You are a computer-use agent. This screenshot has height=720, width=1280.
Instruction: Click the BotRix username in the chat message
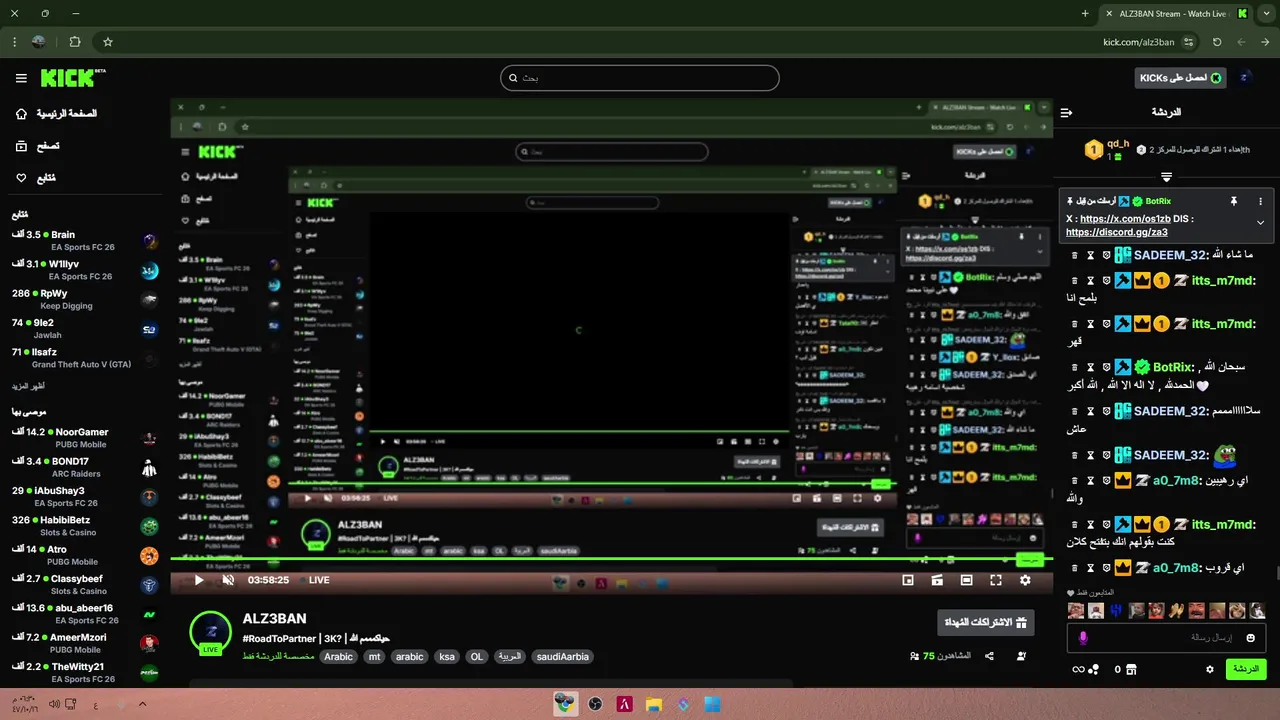1171,367
